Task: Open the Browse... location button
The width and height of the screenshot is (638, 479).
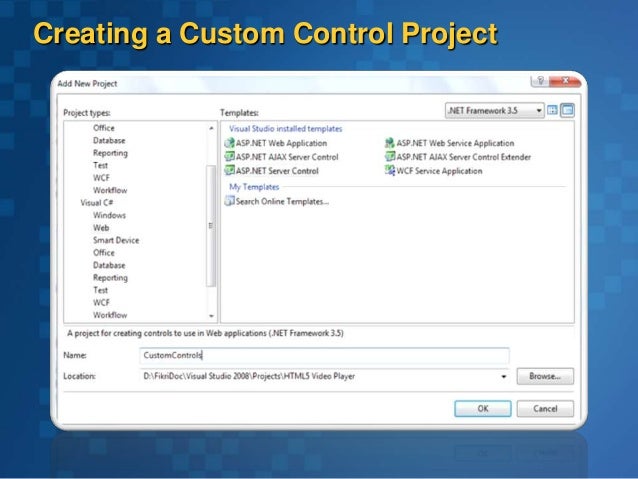Action: 545,376
